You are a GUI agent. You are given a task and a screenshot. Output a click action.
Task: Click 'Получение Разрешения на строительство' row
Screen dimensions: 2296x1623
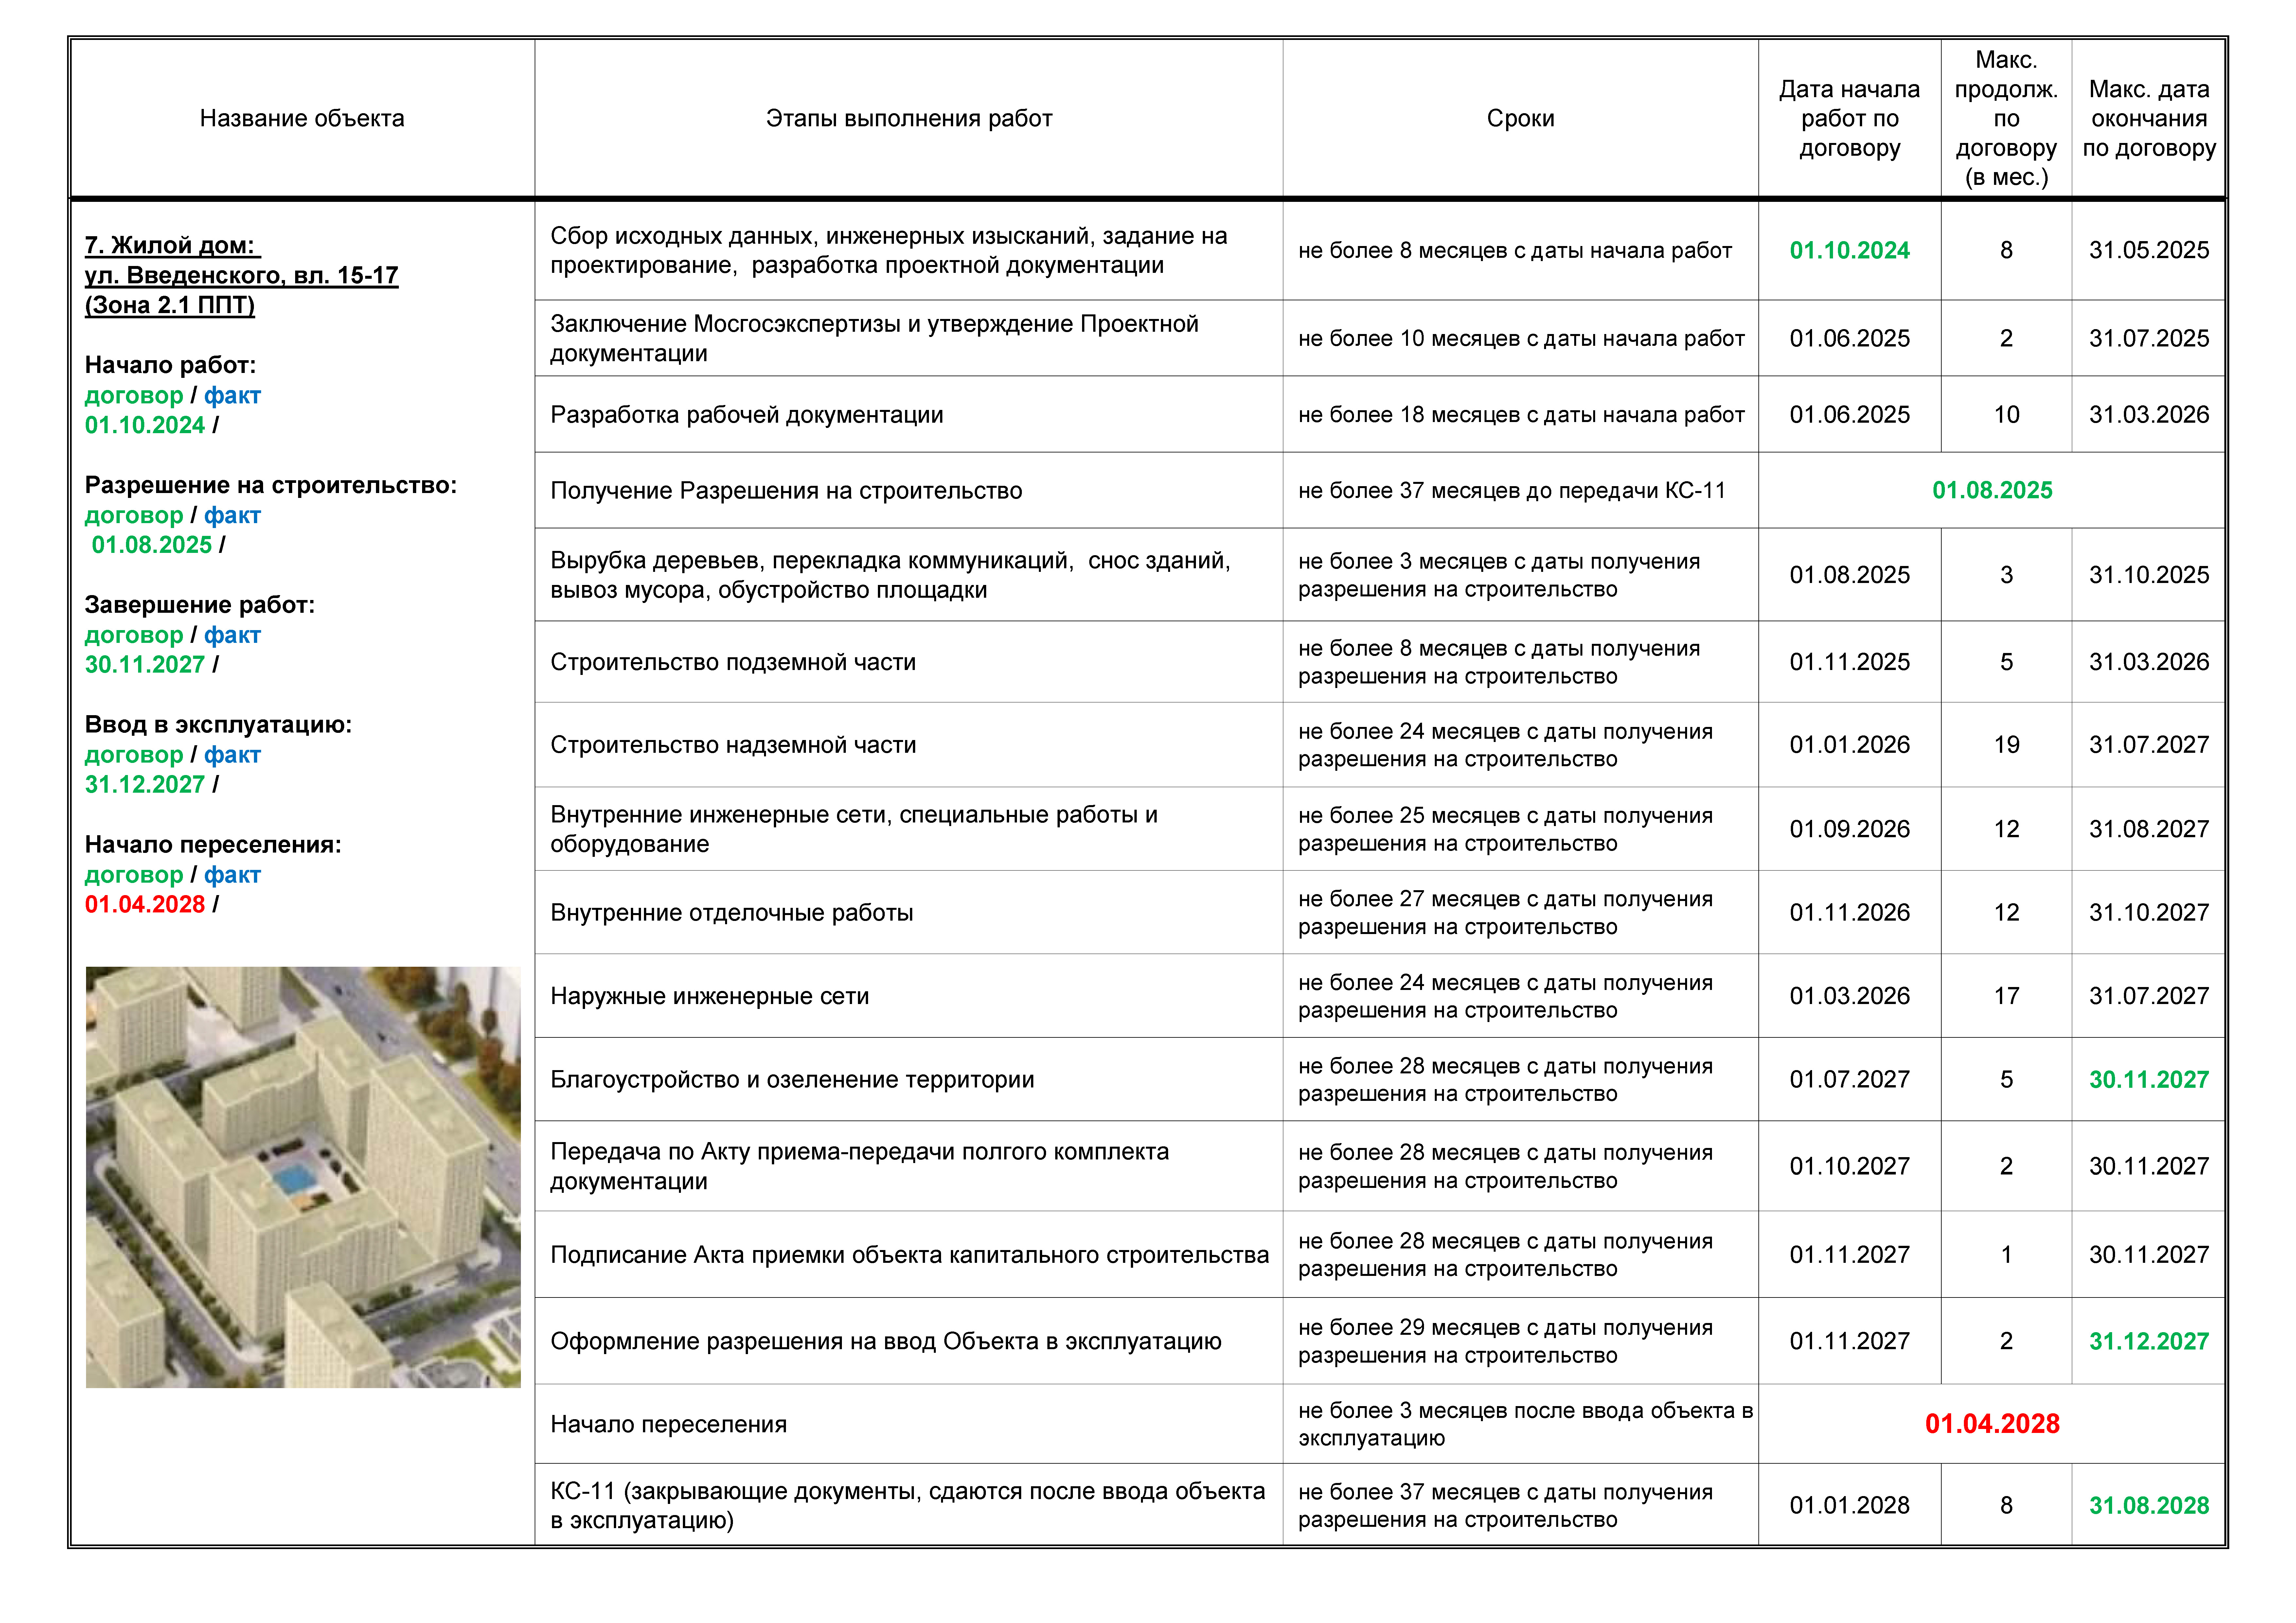tap(786, 490)
